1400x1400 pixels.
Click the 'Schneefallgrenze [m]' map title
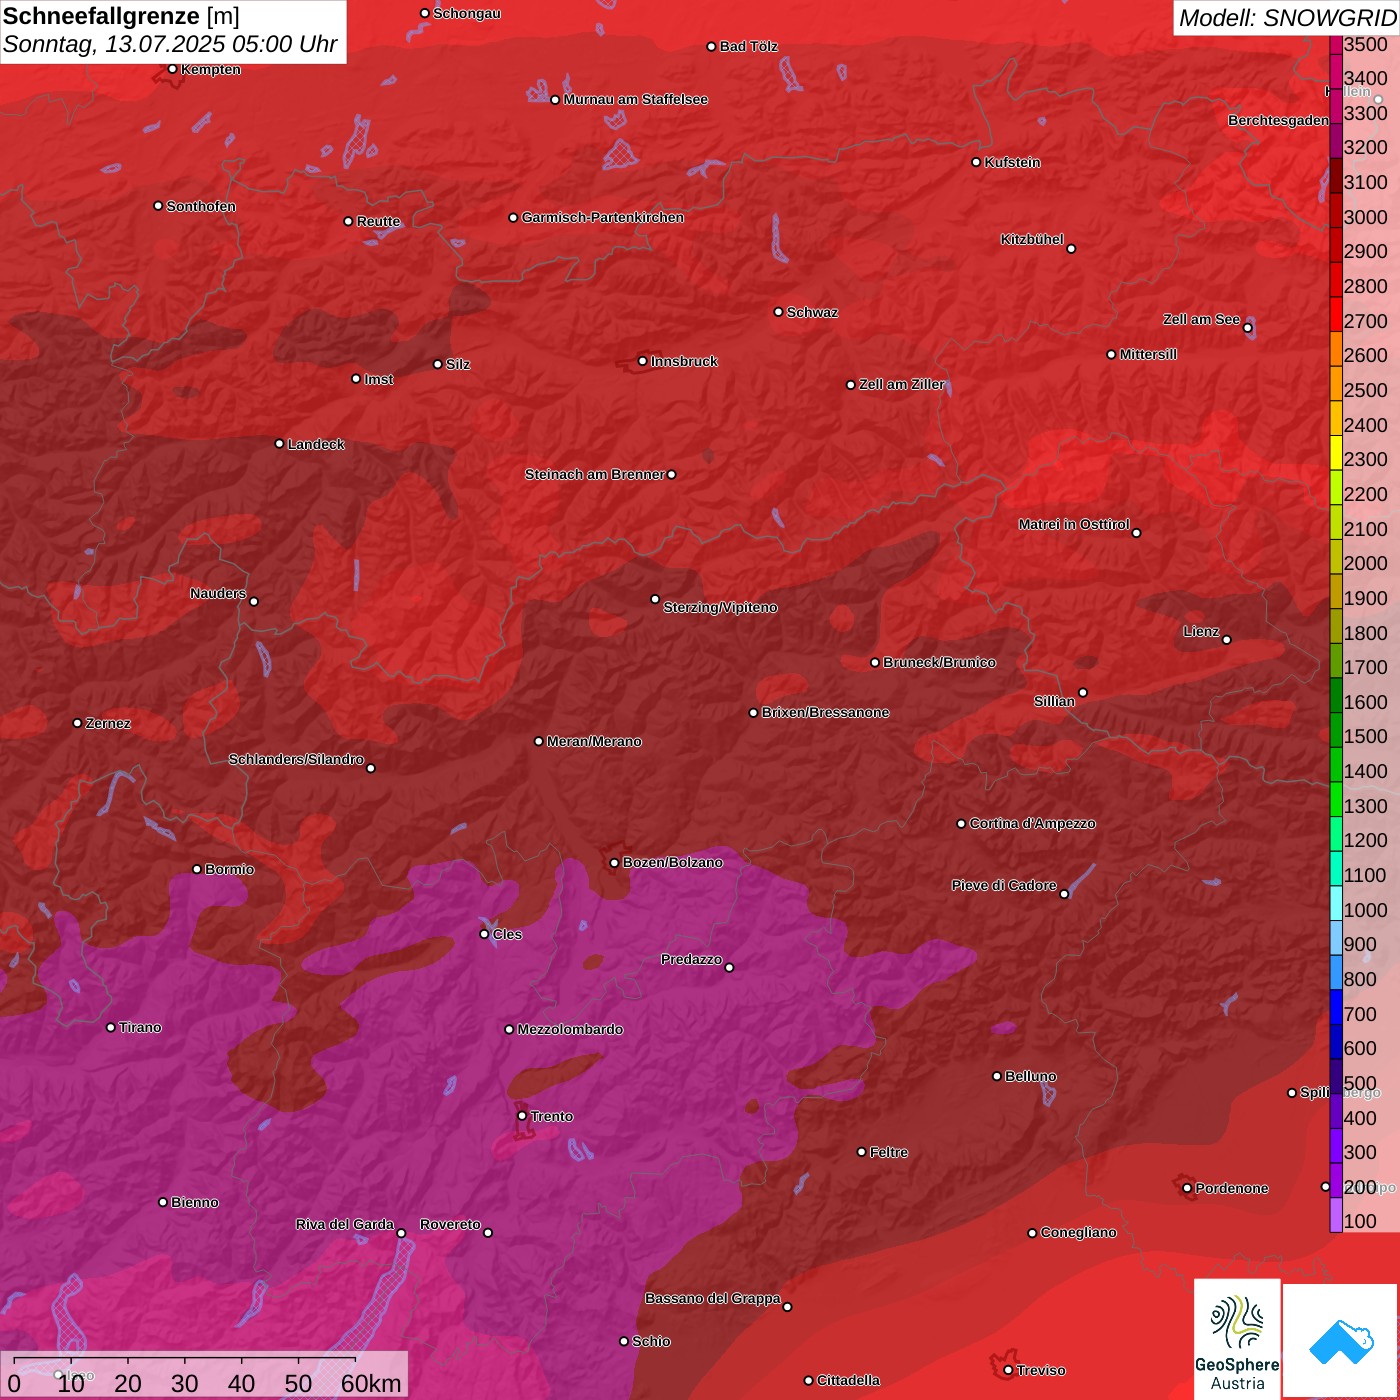tap(121, 16)
